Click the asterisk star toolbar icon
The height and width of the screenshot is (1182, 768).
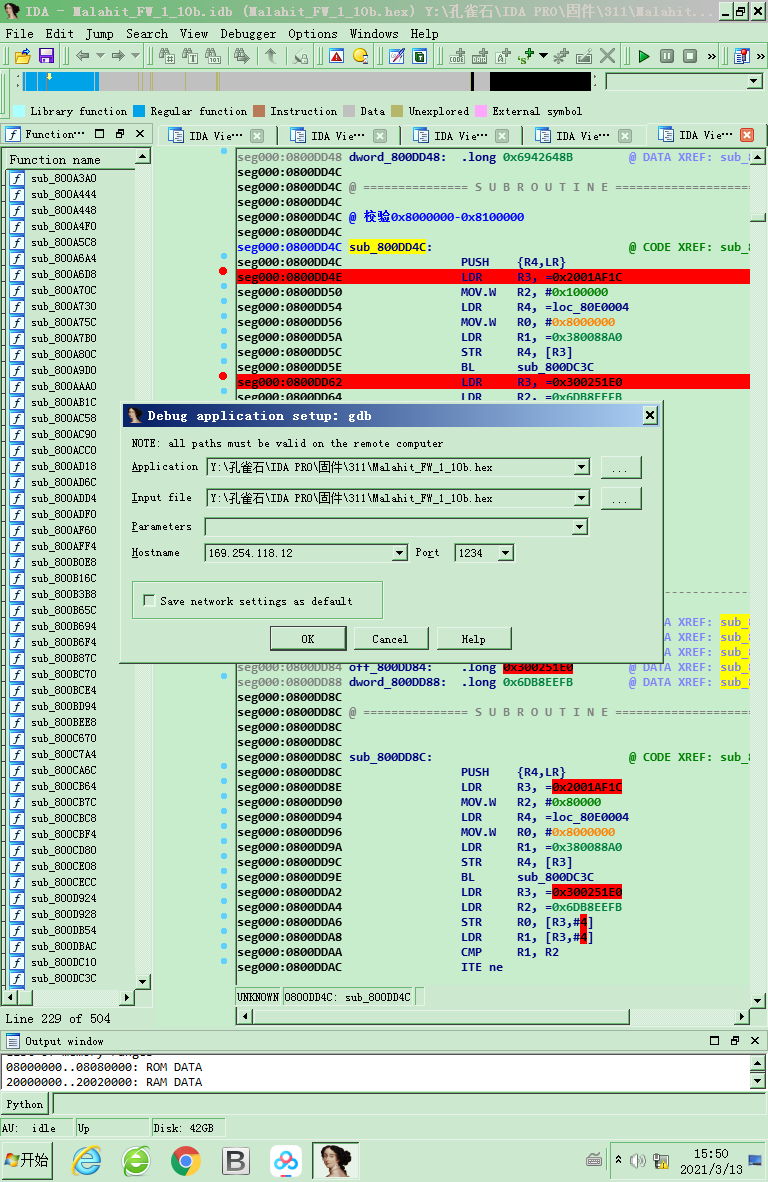[561, 56]
